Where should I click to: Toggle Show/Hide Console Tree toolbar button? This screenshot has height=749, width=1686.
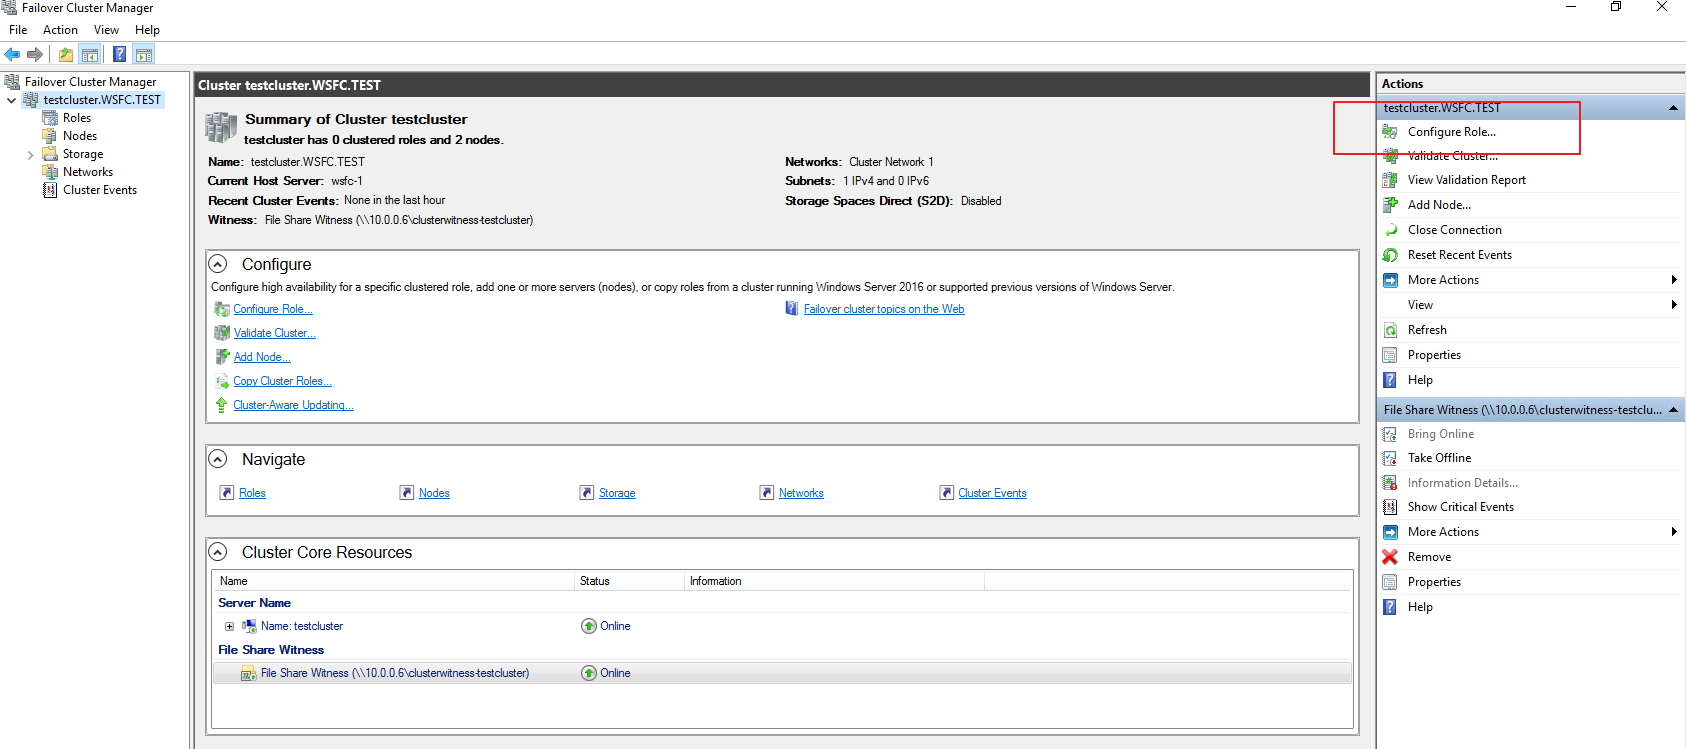pyautogui.click(x=90, y=55)
